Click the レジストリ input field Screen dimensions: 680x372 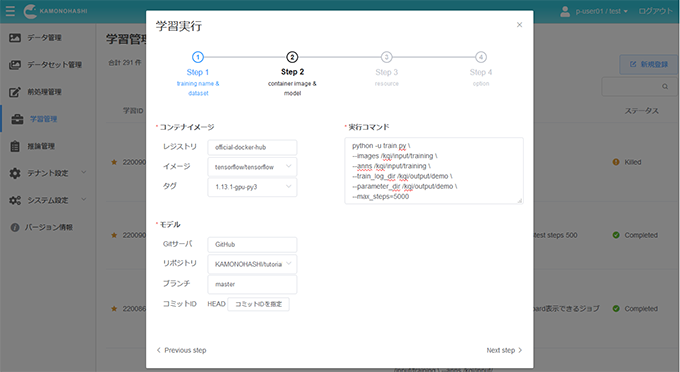coord(252,147)
